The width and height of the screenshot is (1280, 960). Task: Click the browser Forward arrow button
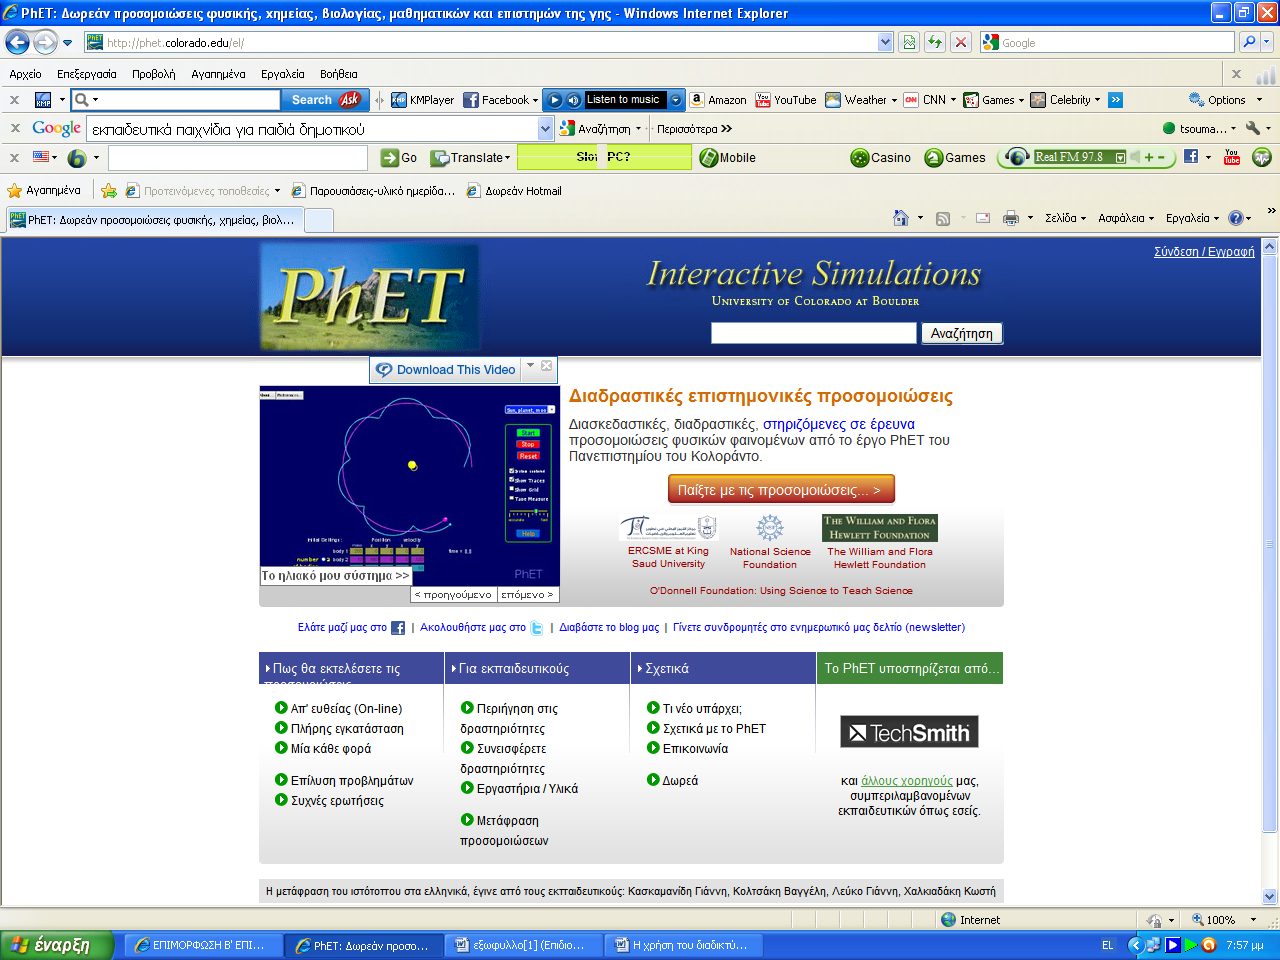[x=45, y=42]
